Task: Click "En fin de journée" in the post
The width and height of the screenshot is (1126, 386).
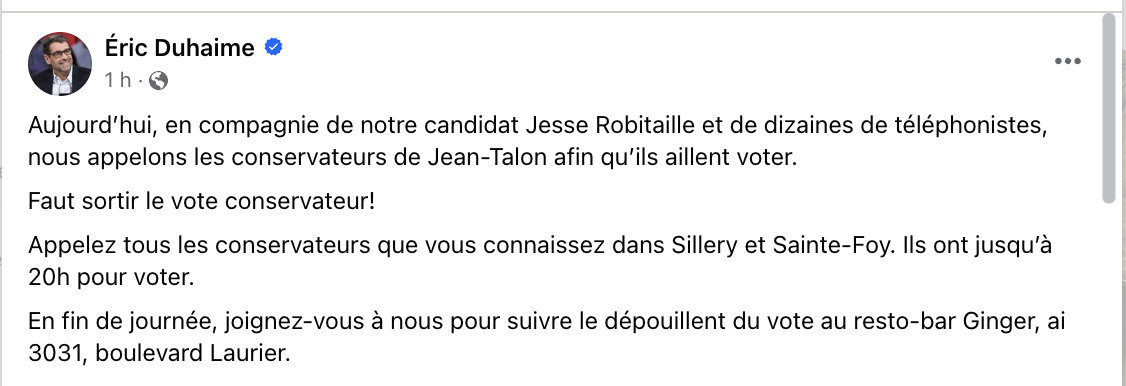Action: (119, 323)
